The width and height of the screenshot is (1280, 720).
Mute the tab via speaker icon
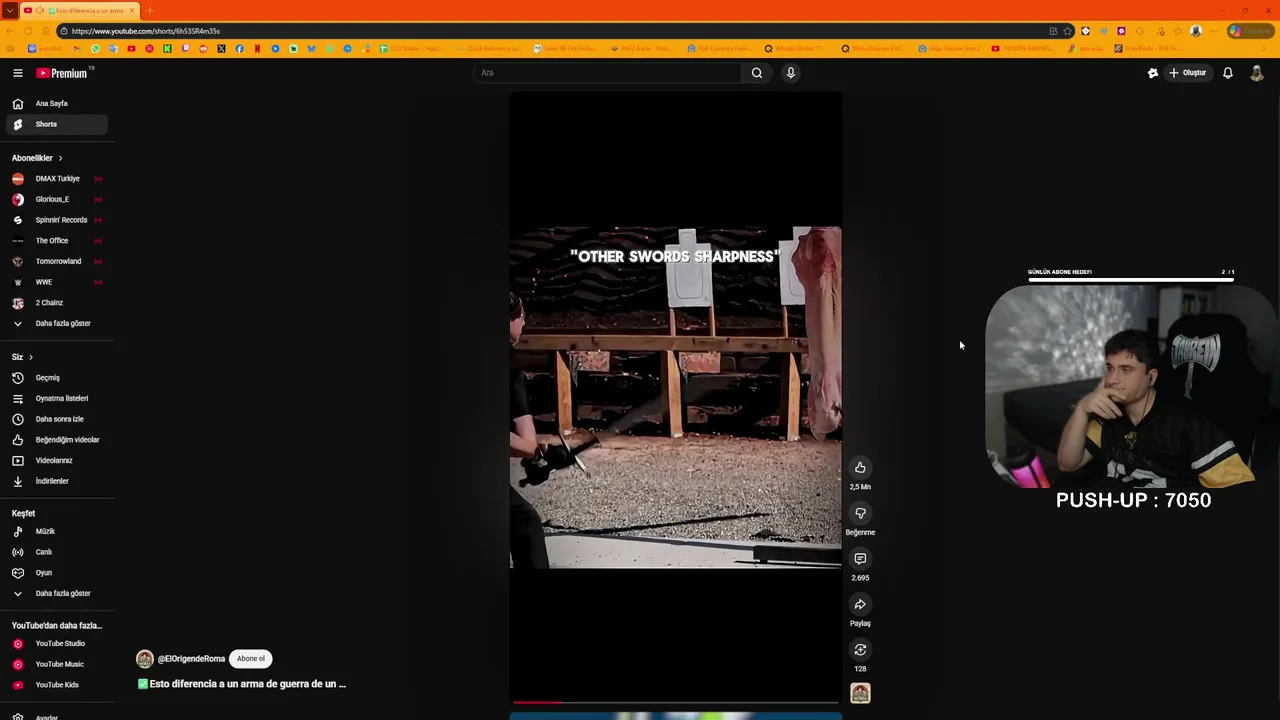[39, 10]
